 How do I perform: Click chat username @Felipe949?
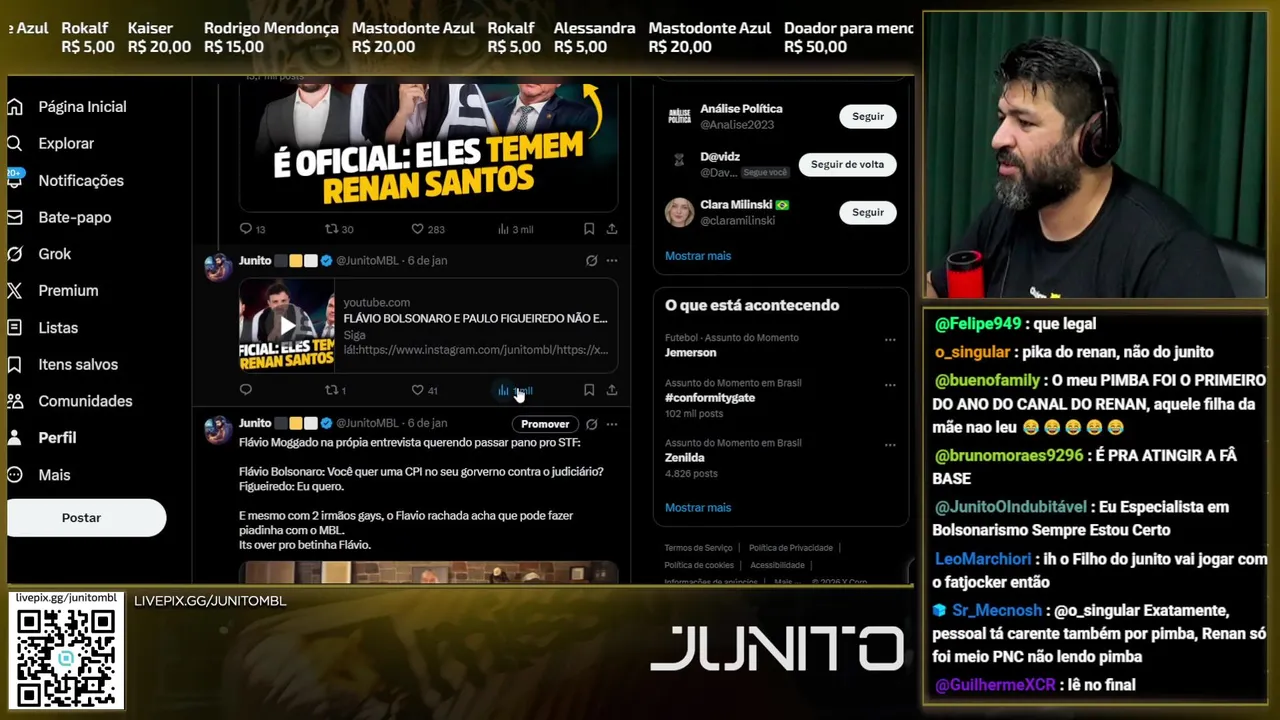pyautogui.click(x=978, y=324)
